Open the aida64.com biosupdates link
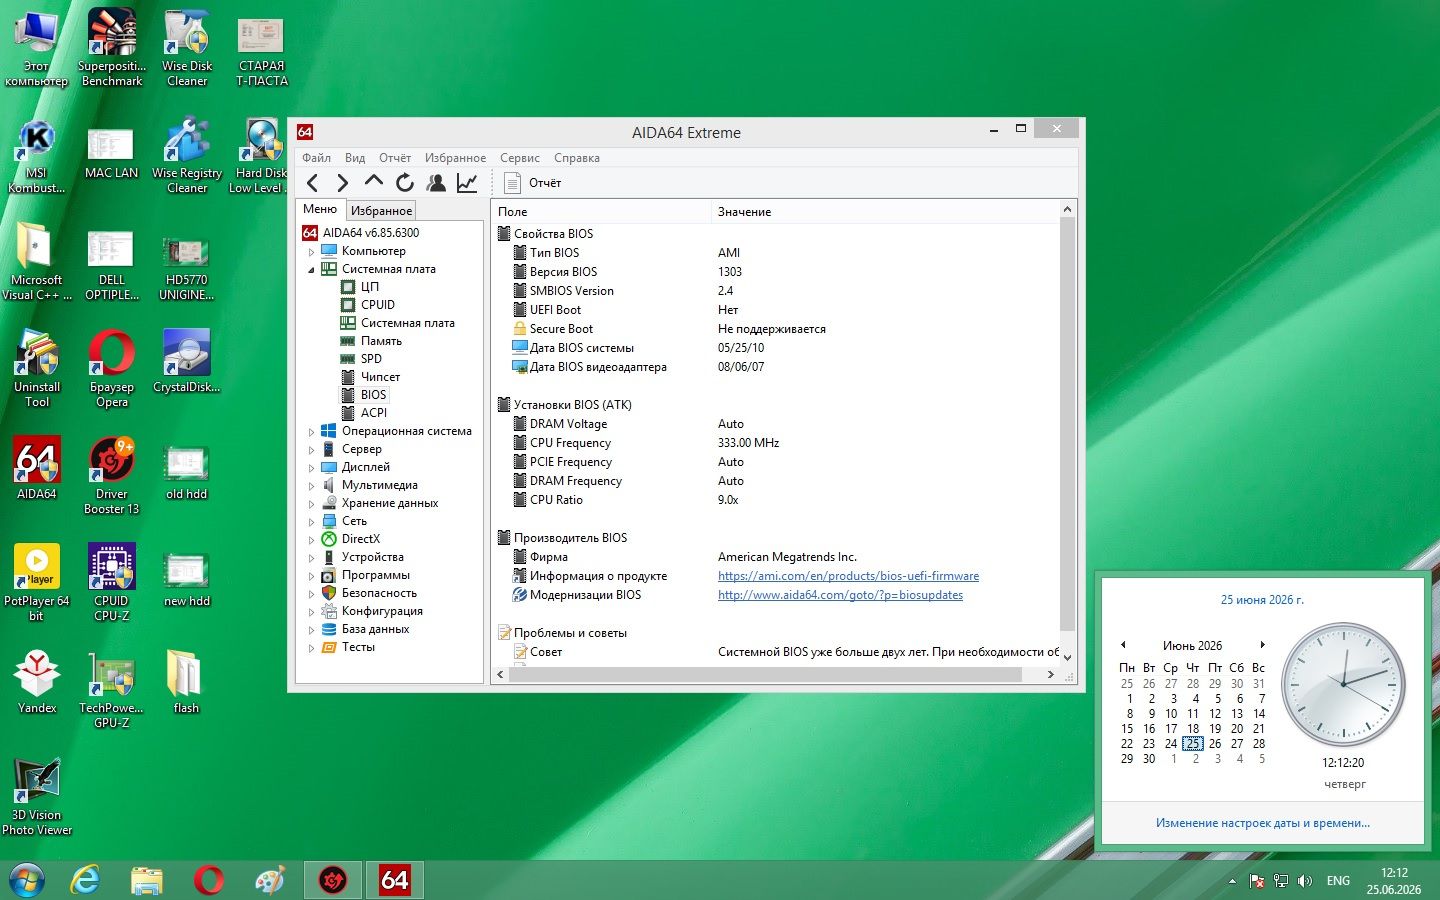1440x900 pixels. (x=840, y=595)
